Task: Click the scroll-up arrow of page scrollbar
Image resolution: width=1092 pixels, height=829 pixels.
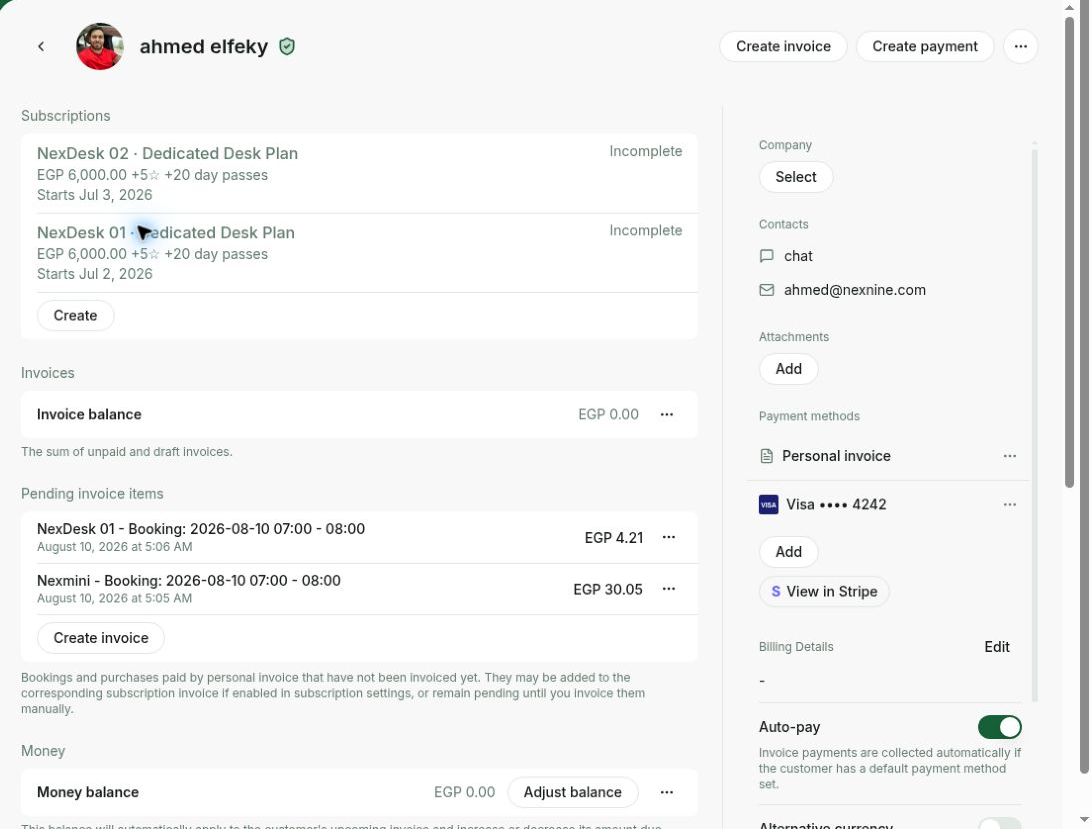Action: point(1070,7)
